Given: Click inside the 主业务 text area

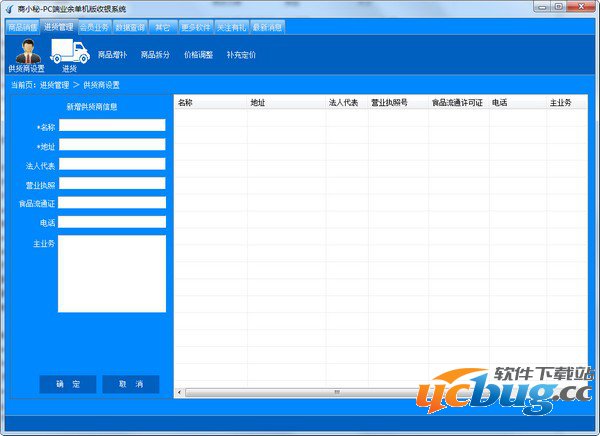Looking at the screenshot, I should (112, 274).
